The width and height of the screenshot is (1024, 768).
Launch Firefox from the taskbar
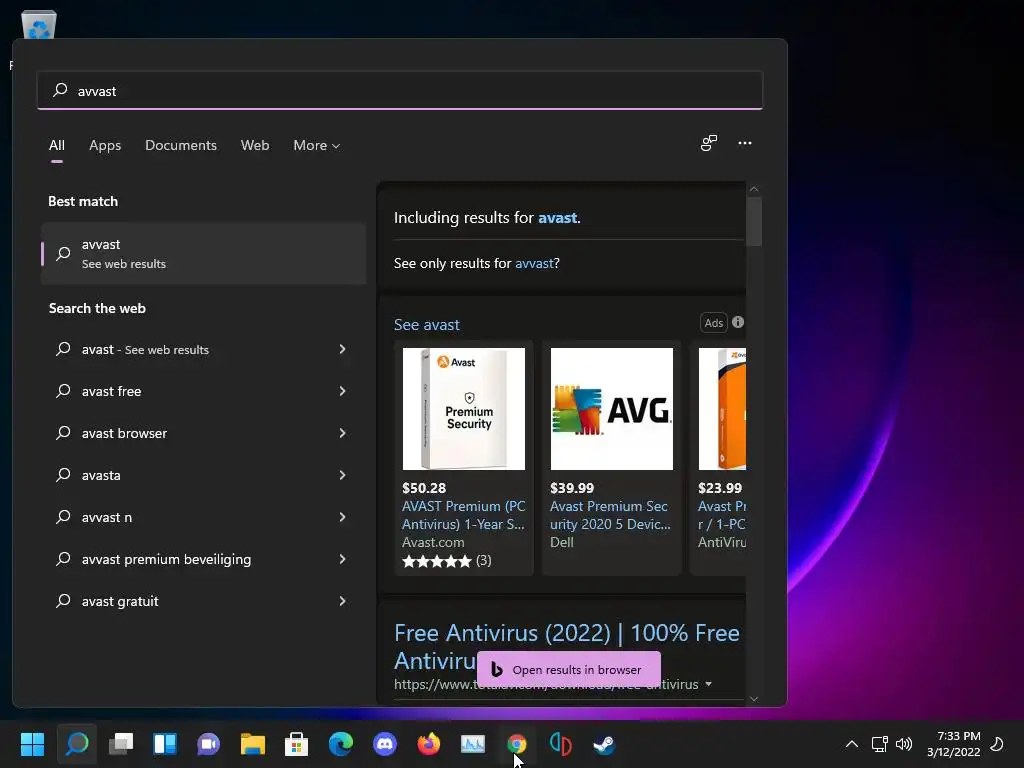click(x=428, y=744)
